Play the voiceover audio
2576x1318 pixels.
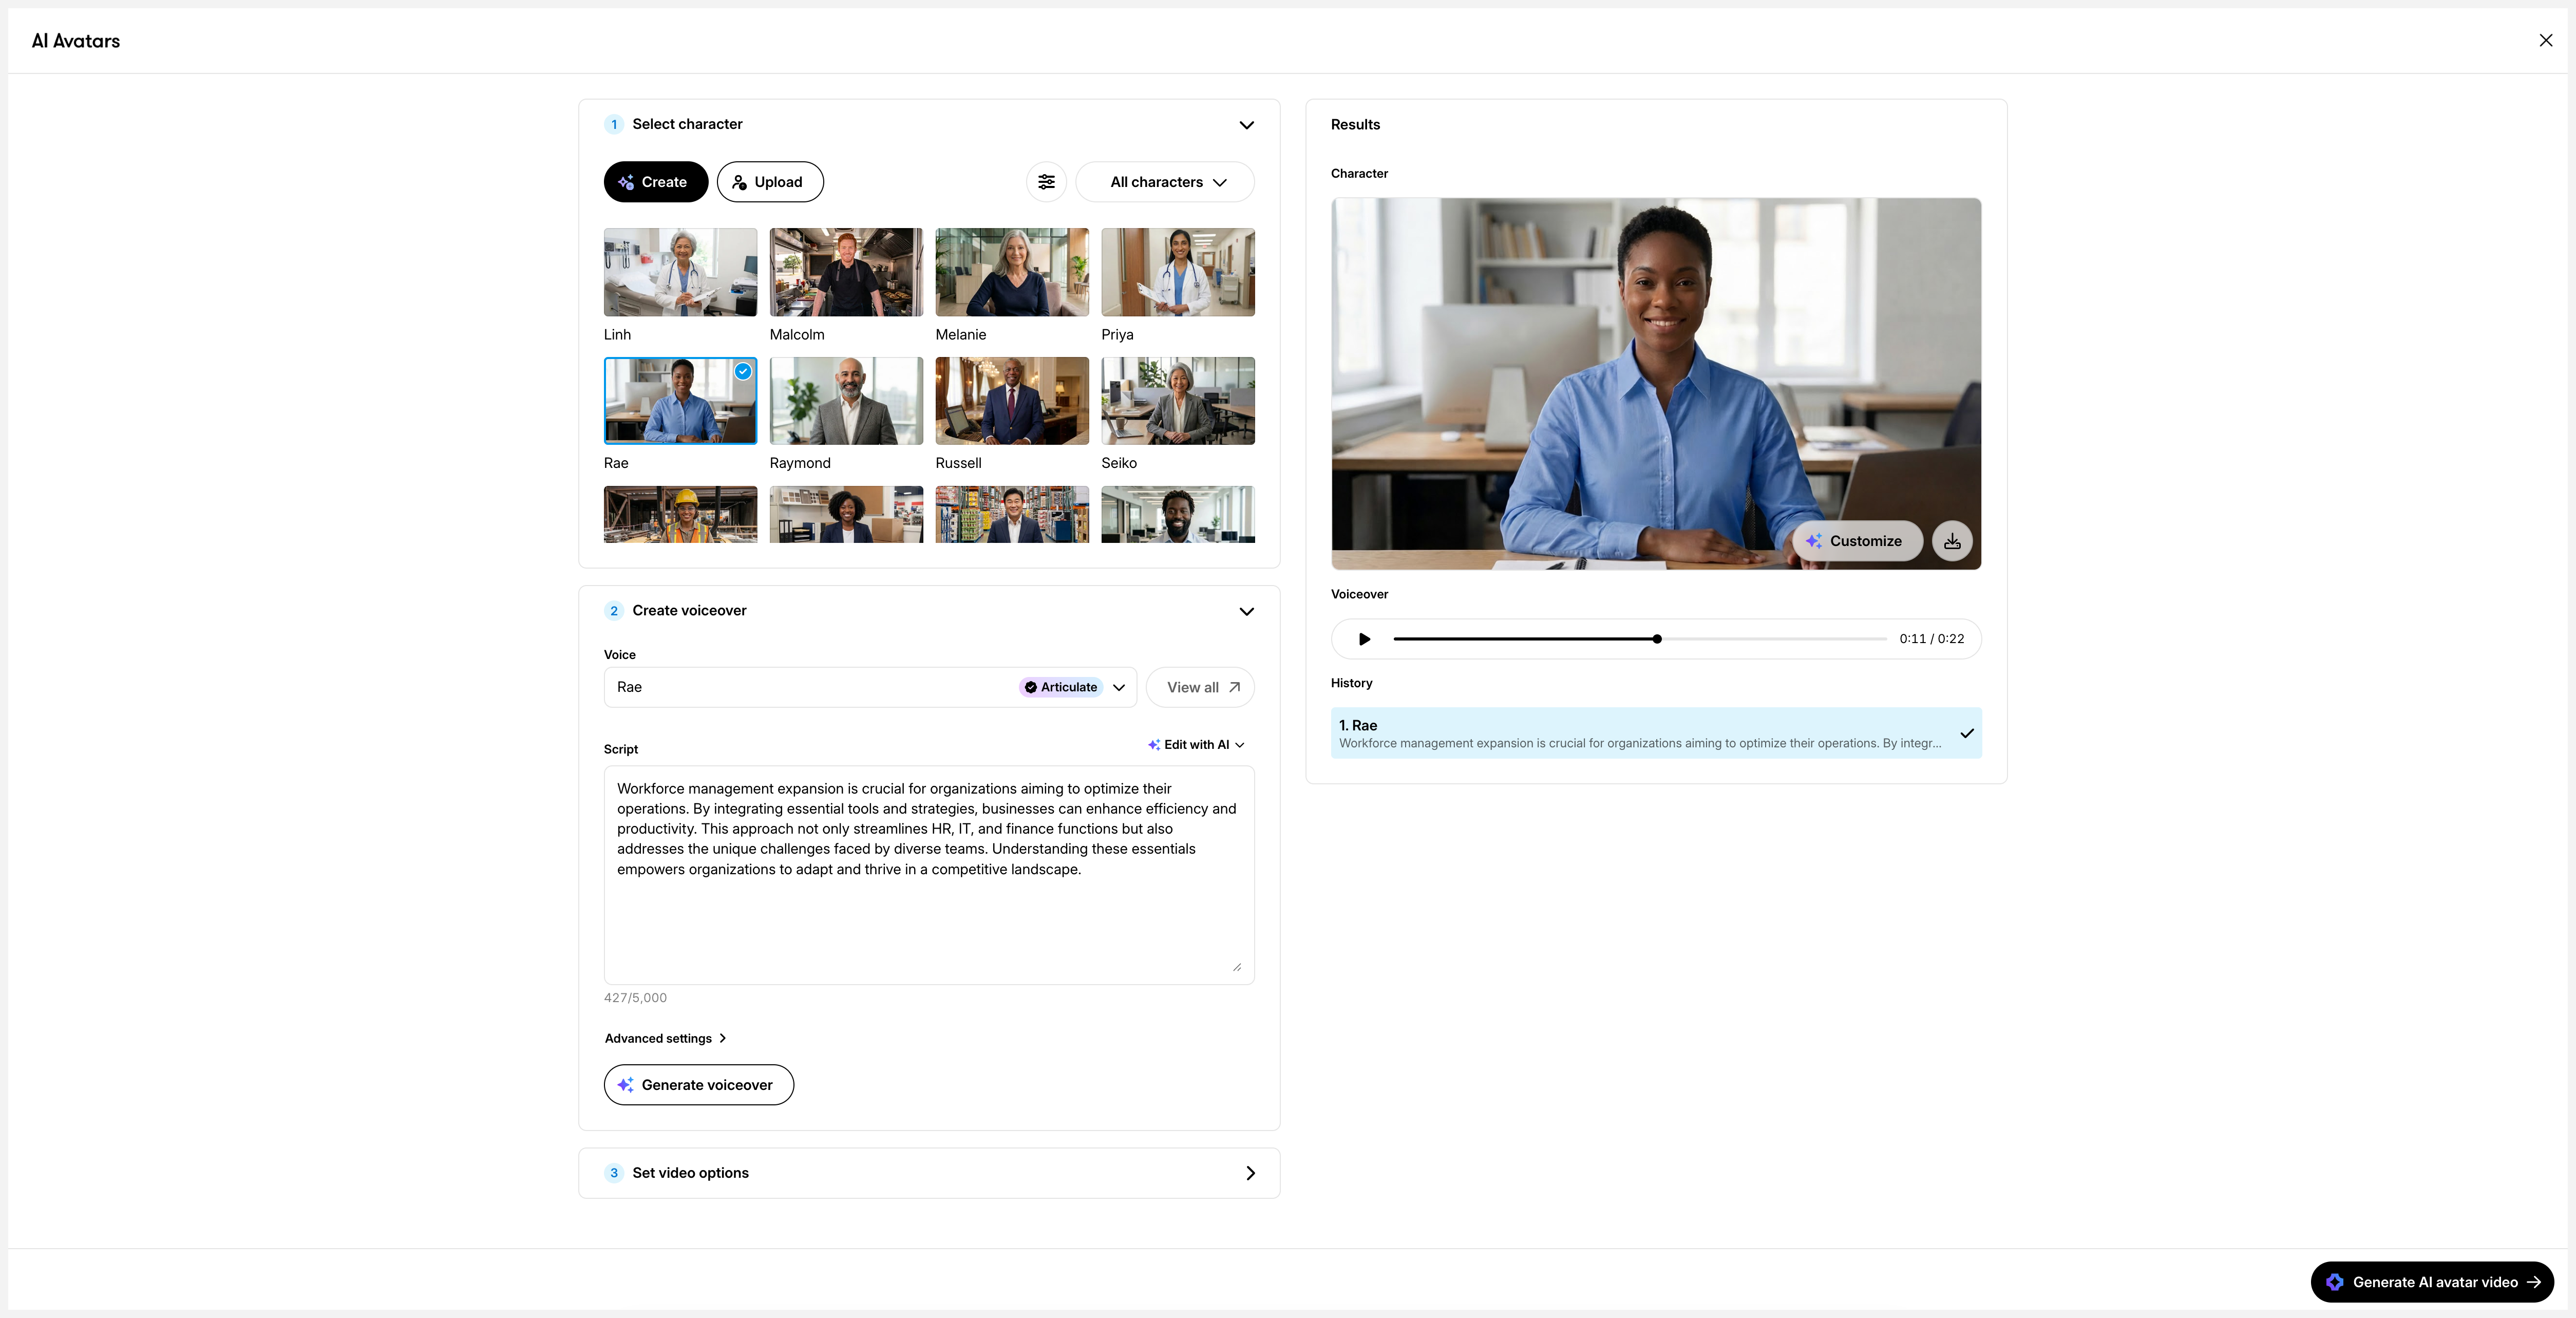tap(1364, 639)
